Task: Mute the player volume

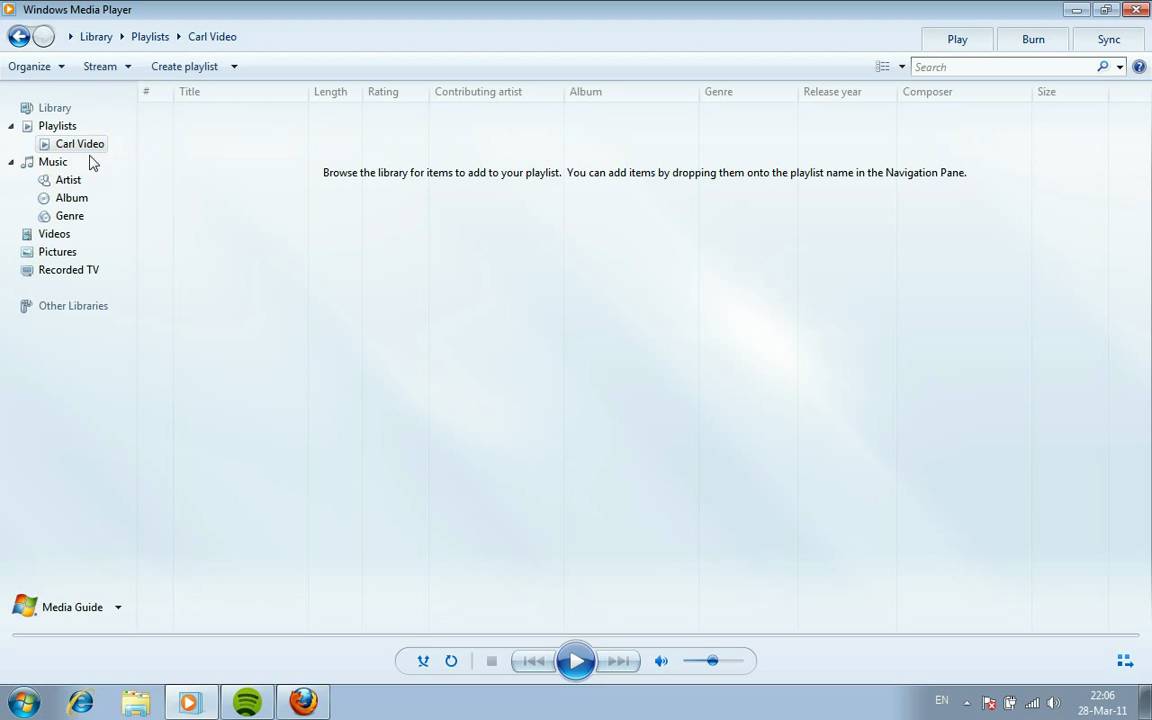Action: (x=661, y=661)
